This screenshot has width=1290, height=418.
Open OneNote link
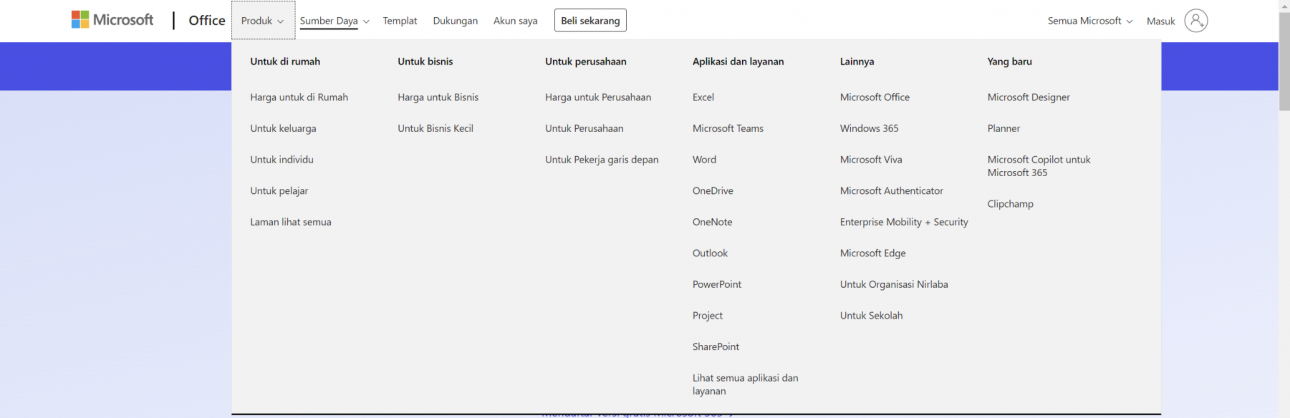pyautogui.click(x=712, y=222)
